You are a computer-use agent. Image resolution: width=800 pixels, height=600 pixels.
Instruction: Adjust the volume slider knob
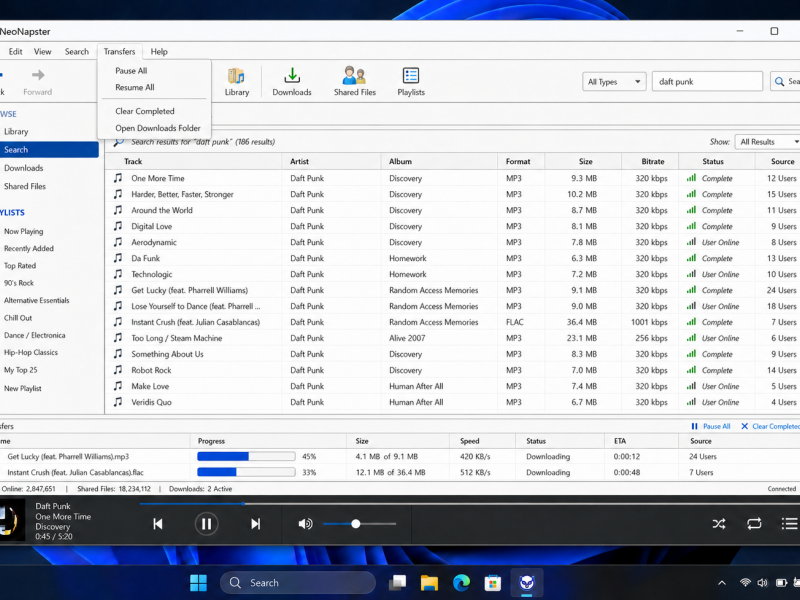tap(356, 524)
